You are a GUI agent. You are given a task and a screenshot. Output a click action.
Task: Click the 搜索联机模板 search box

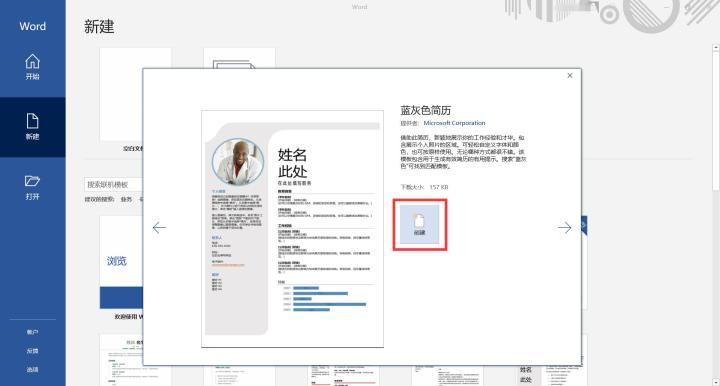tap(113, 185)
